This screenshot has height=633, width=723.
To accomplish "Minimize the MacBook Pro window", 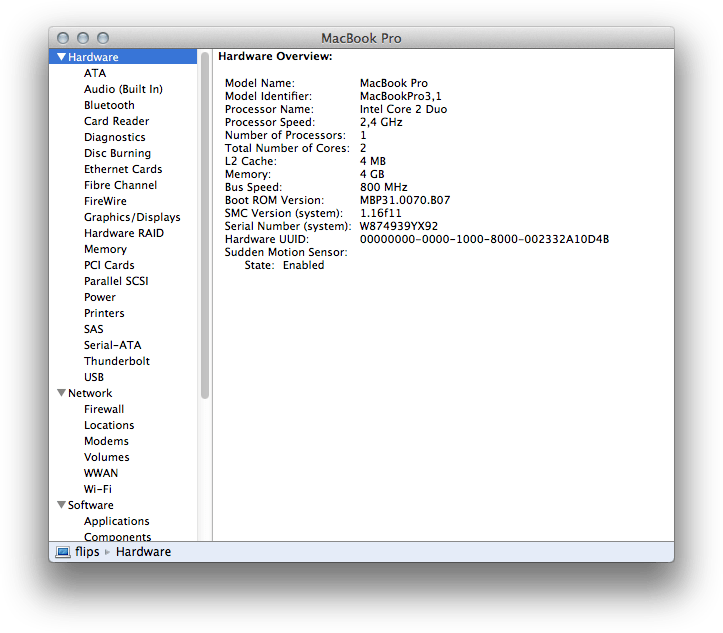I will 83,38.
